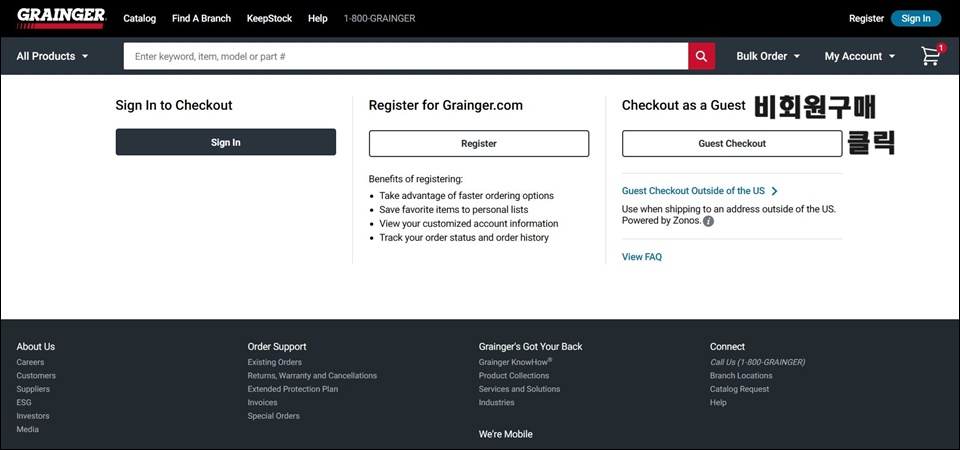Open Services and Solutions footer link
Viewport: 960px width, 450px height.
coord(519,389)
